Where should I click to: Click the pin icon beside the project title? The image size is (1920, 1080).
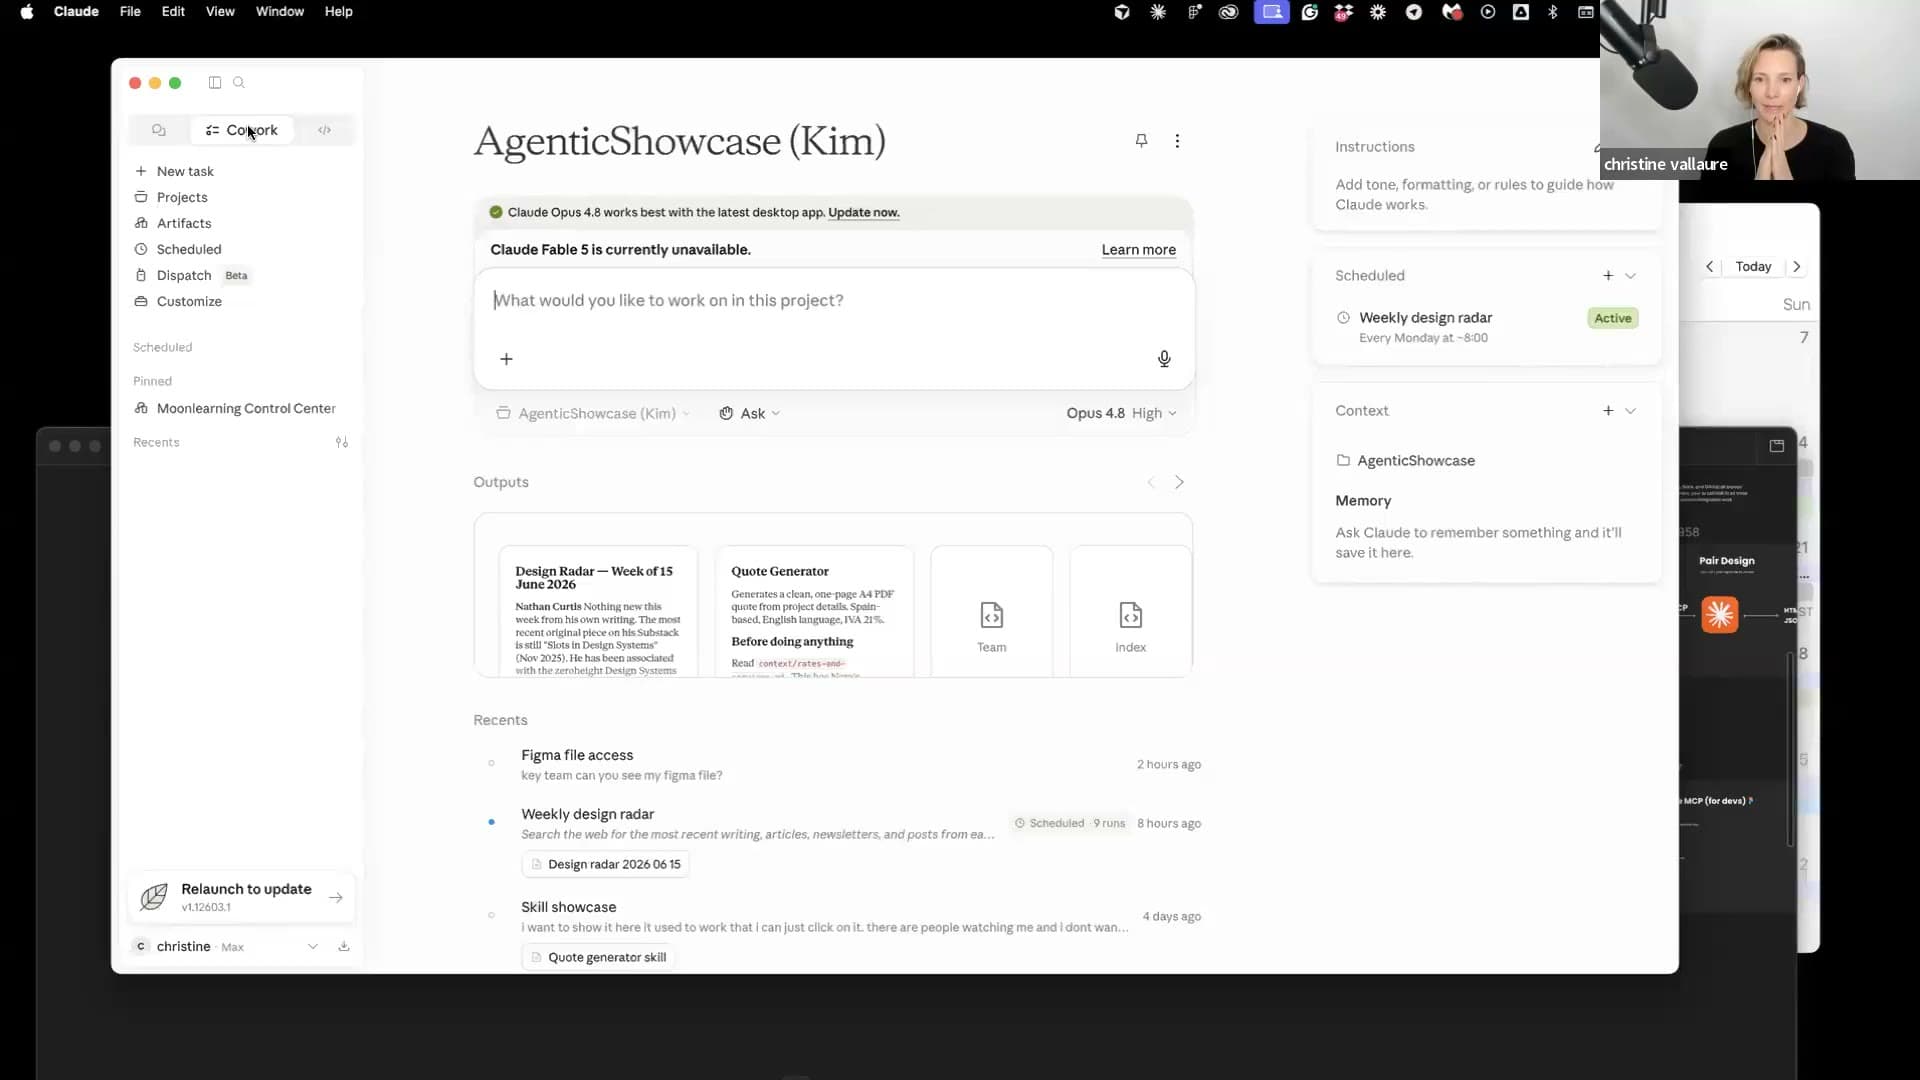[1141, 141]
